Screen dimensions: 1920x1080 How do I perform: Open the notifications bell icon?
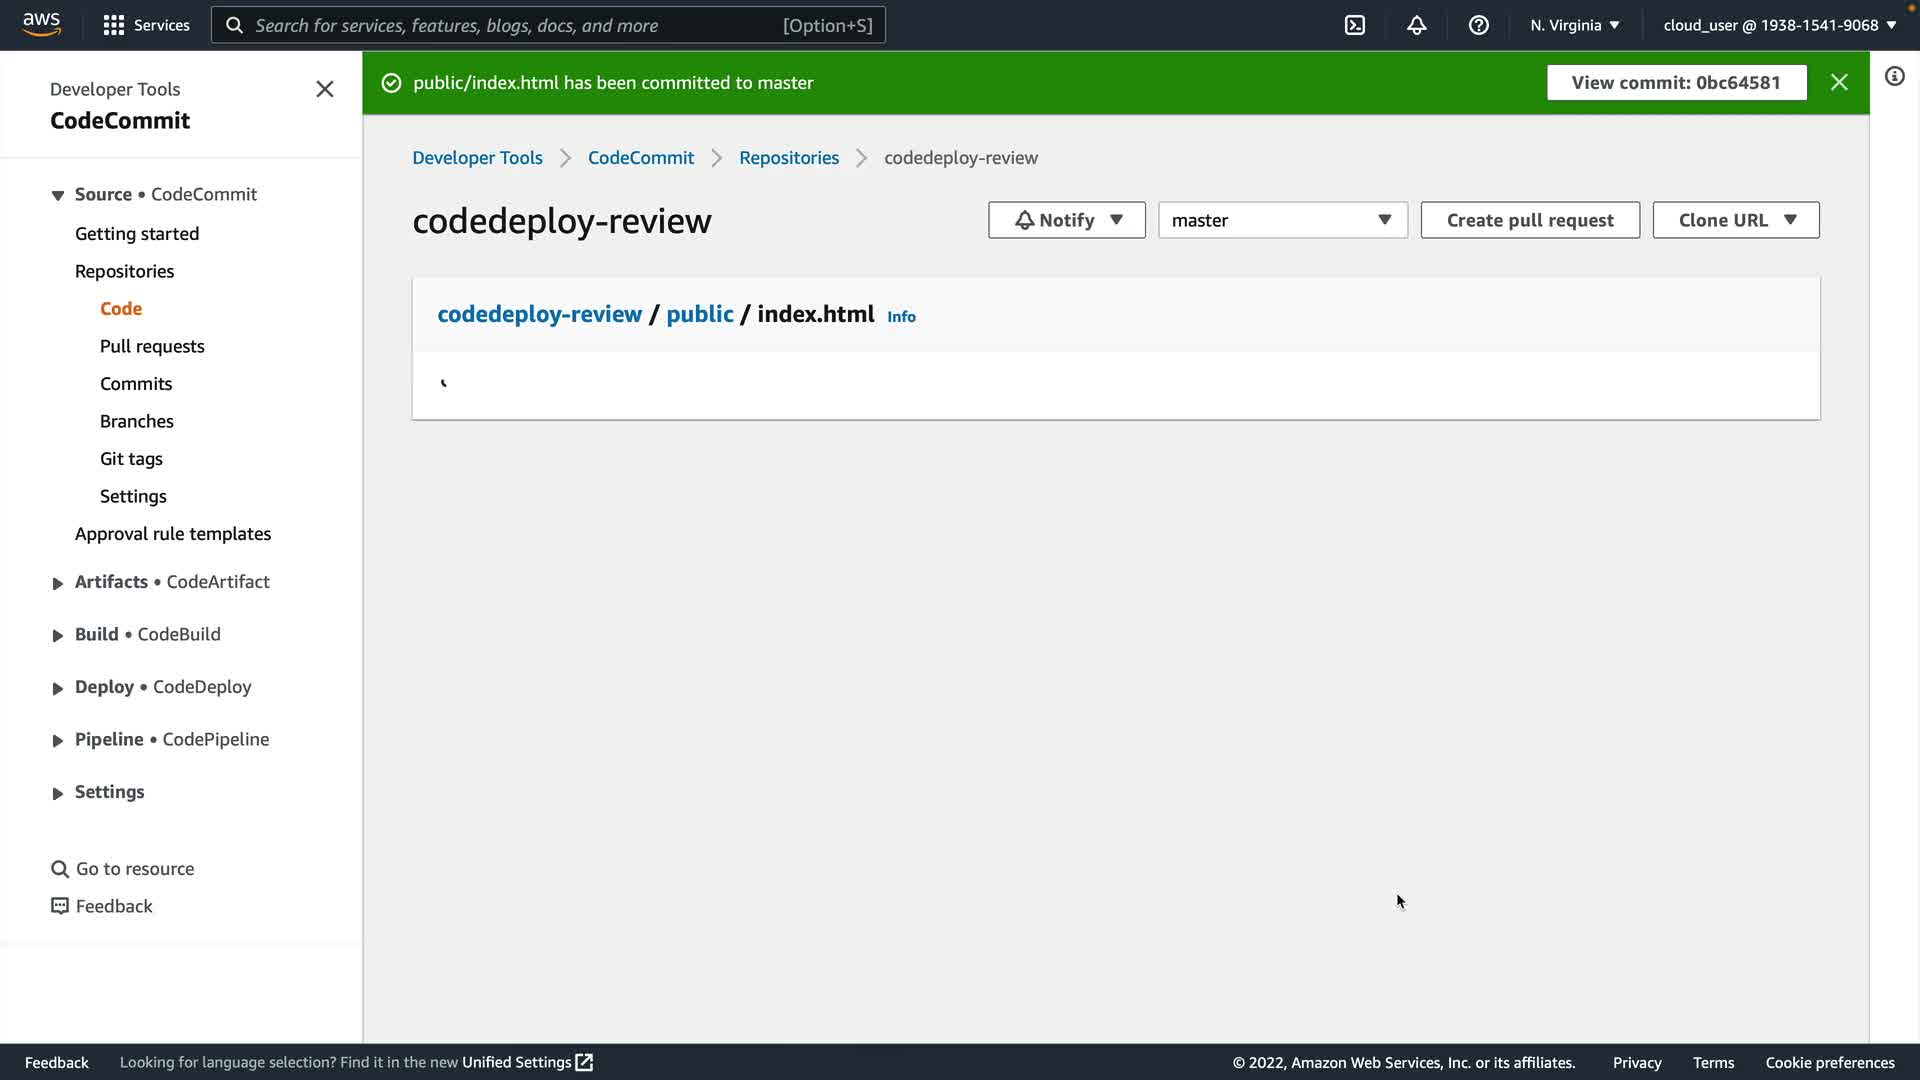(x=1416, y=25)
